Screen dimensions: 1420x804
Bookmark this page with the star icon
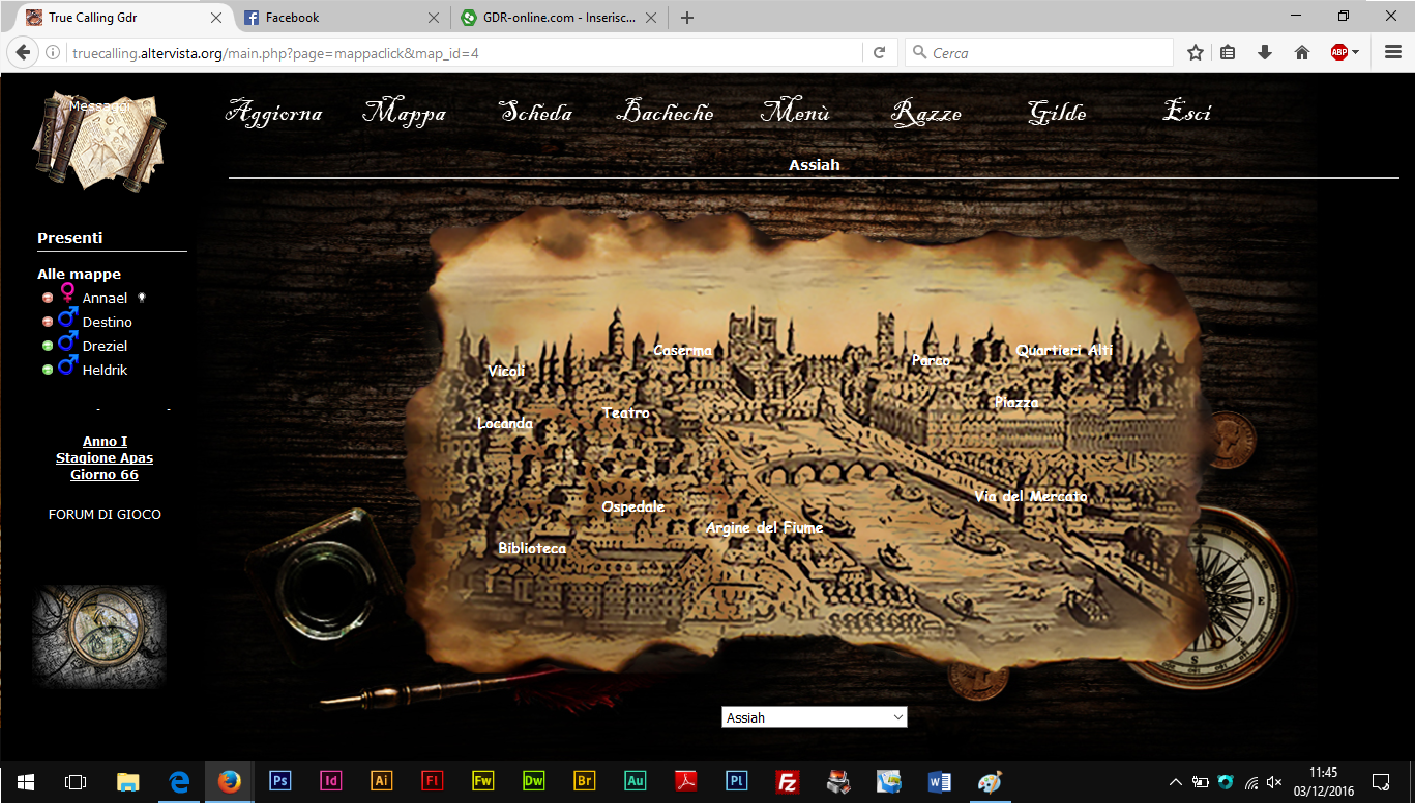point(1195,53)
